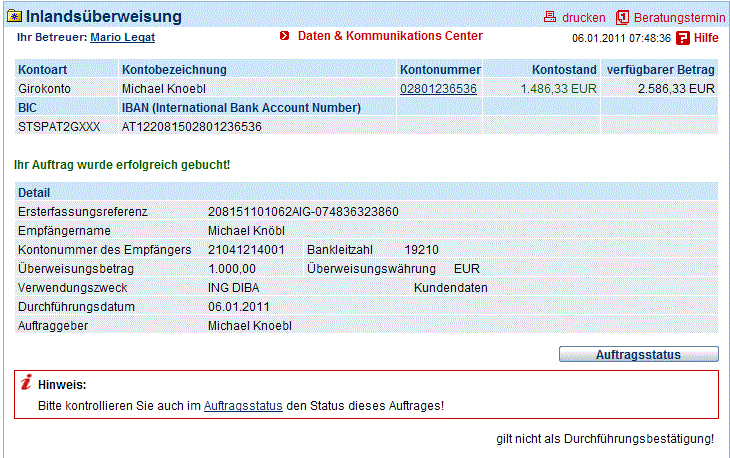Click the IBAN (International Bank Account Number) header
The image size is (730, 458).
click(x=241, y=108)
